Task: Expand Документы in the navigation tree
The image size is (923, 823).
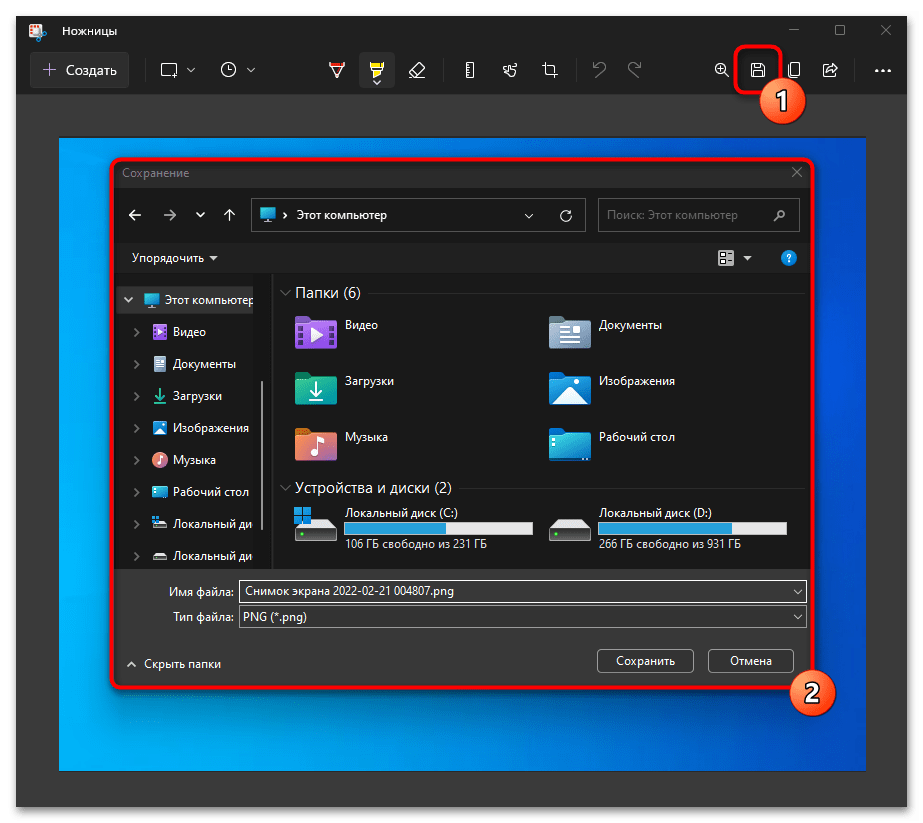Action: 137,364
